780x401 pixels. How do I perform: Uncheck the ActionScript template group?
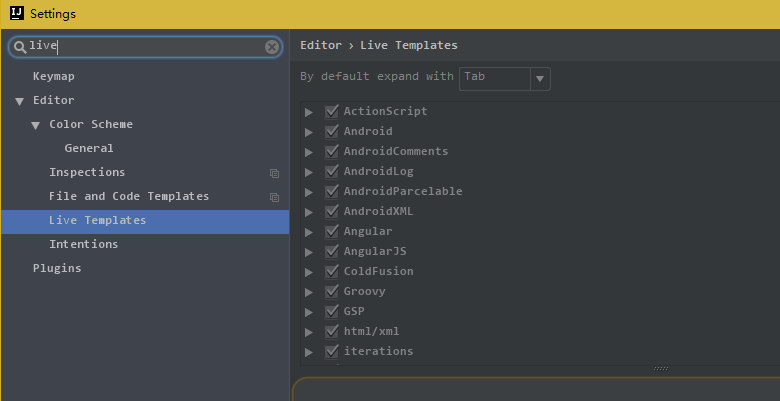[332, 111]
